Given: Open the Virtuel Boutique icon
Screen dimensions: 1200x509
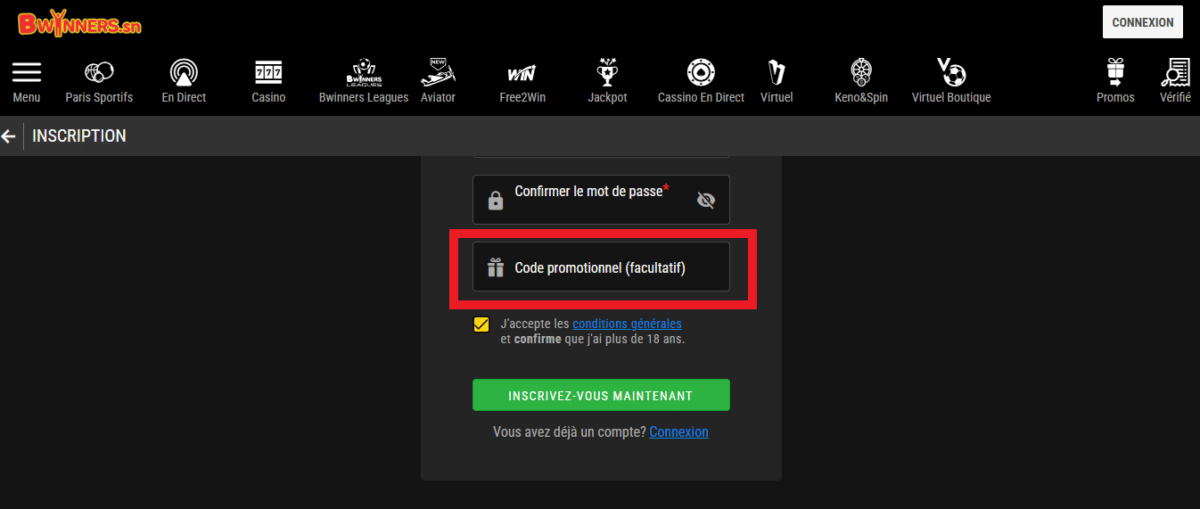Looking at the screenshot, I should click(951, 72).
